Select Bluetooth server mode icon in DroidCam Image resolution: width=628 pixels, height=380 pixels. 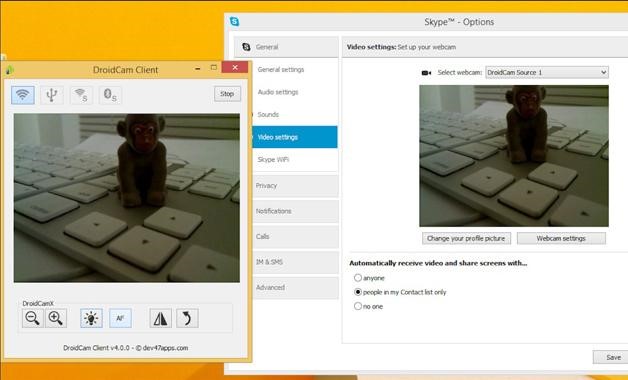click(x=110, y=95)
